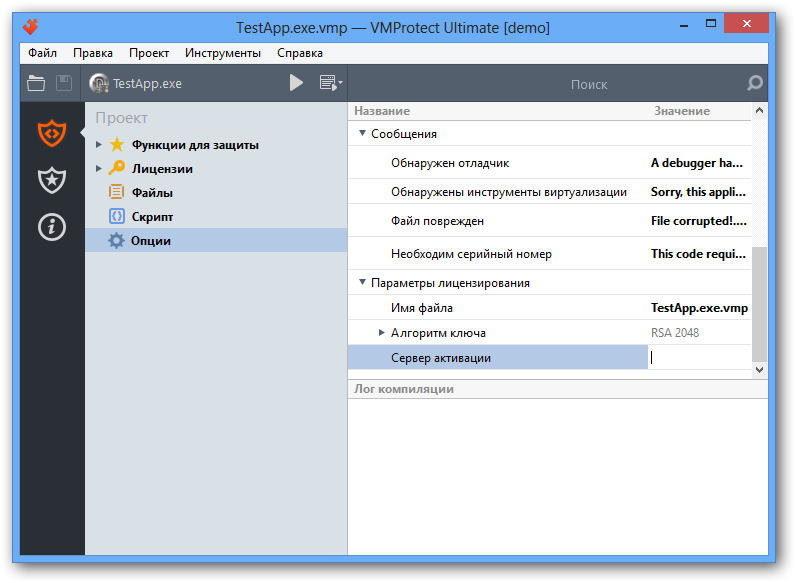Viewport: 796px width, 583px height.
Task: Collapse the Параметры лицензирования group
Action: (x=362, y=282)
